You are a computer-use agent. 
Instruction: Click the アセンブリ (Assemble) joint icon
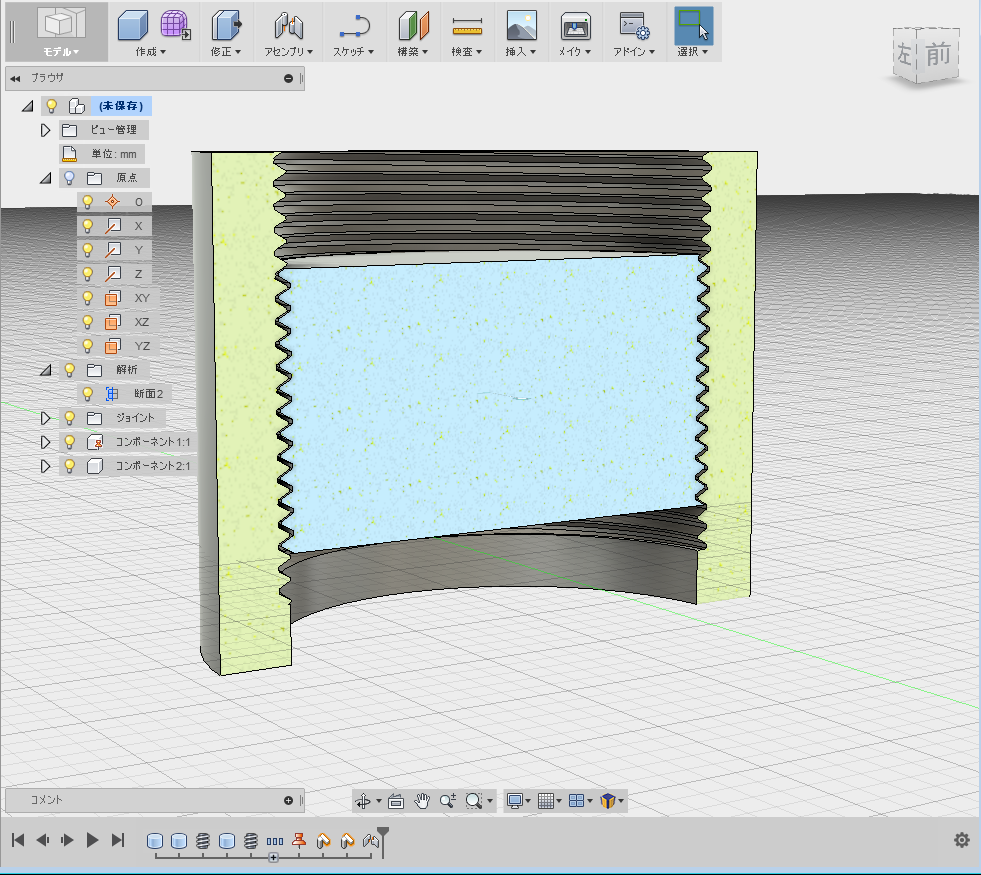click(x=289, y=27)
